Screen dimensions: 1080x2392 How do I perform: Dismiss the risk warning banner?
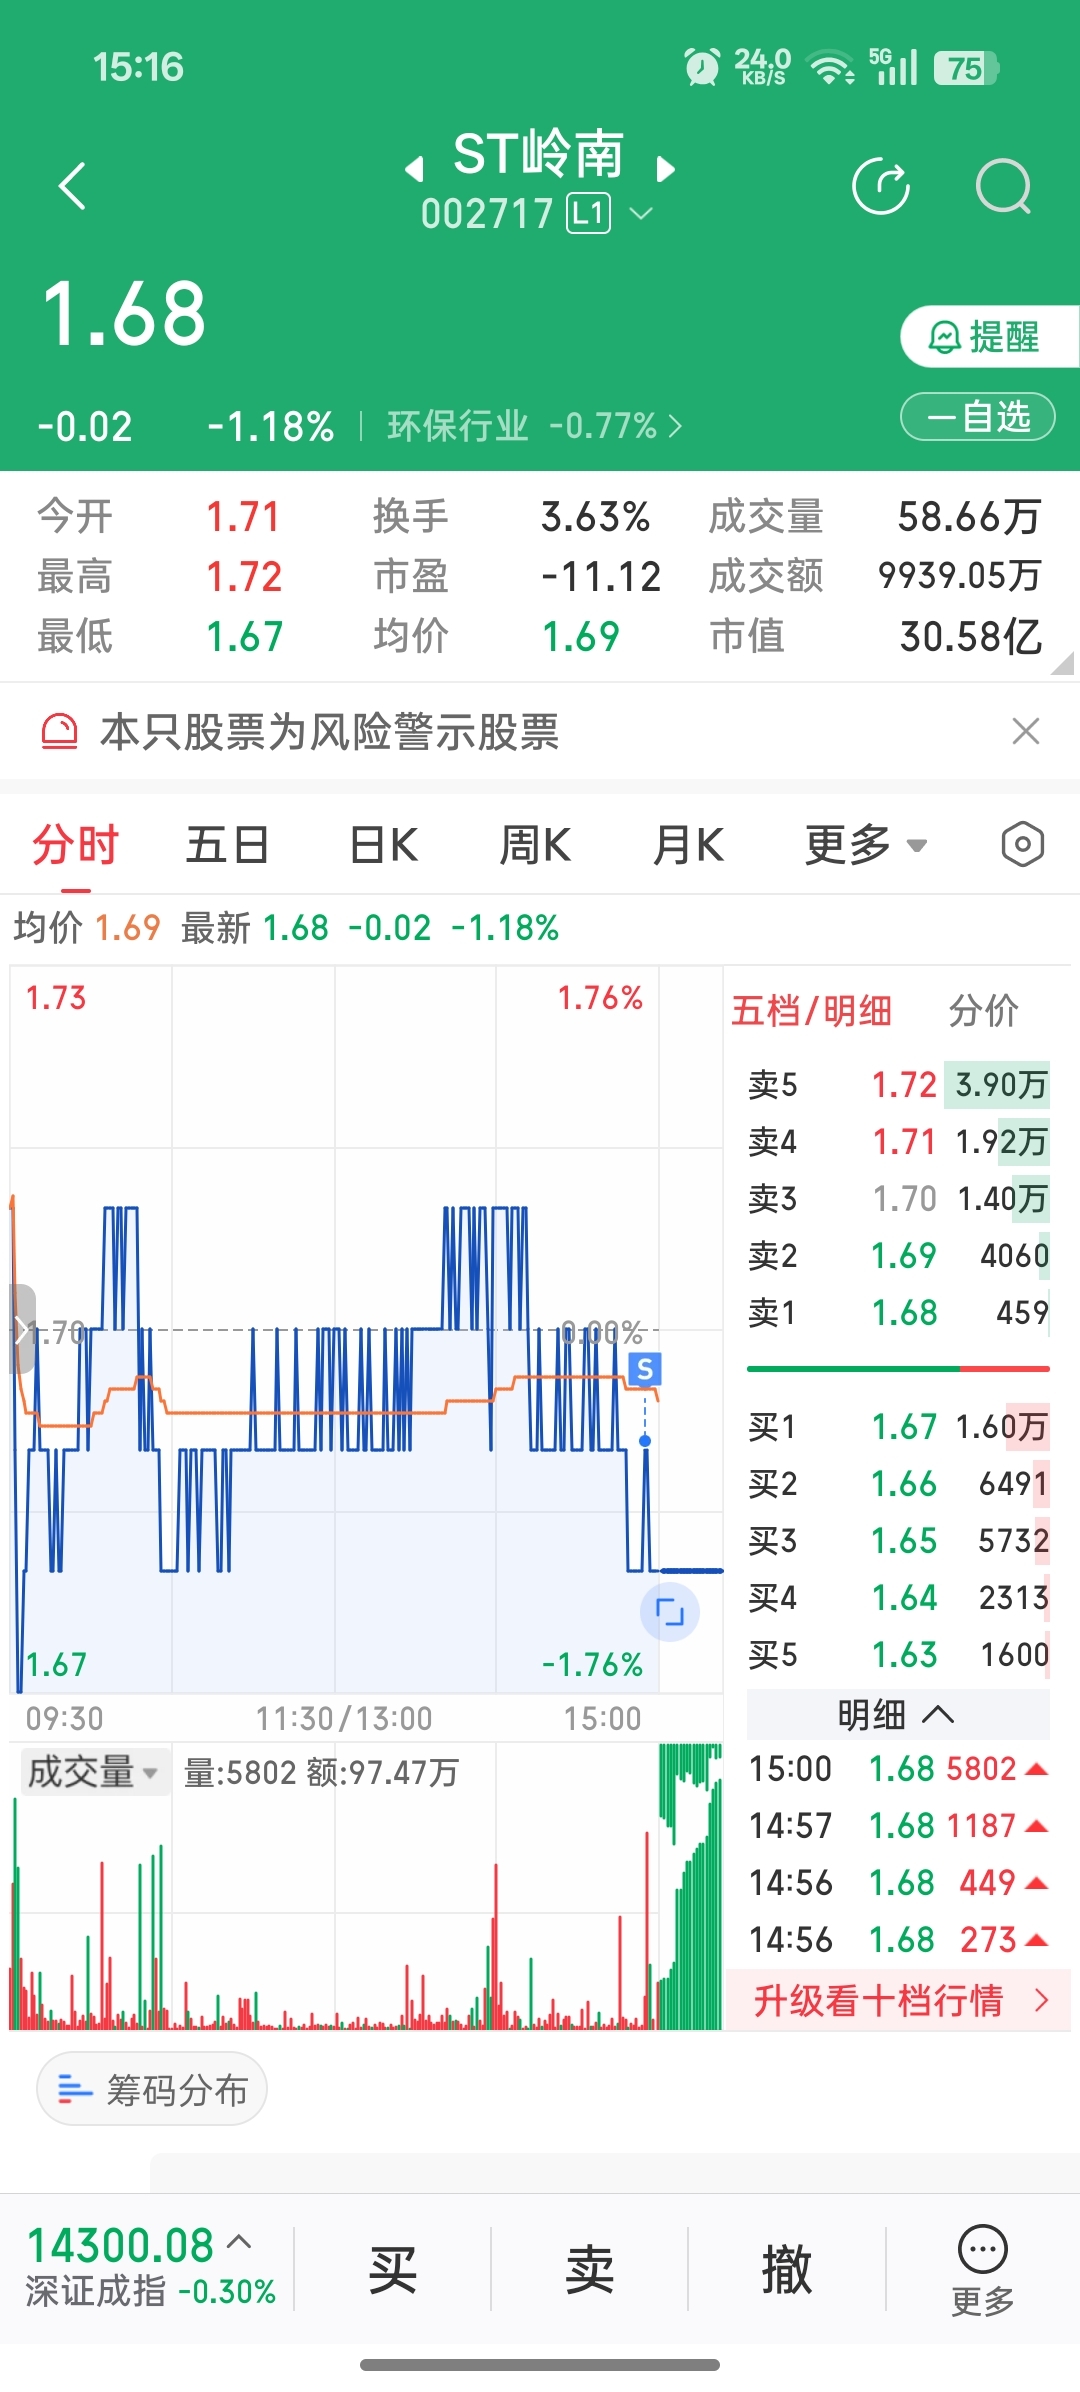pyautogui.click(x=1026, y=731)
